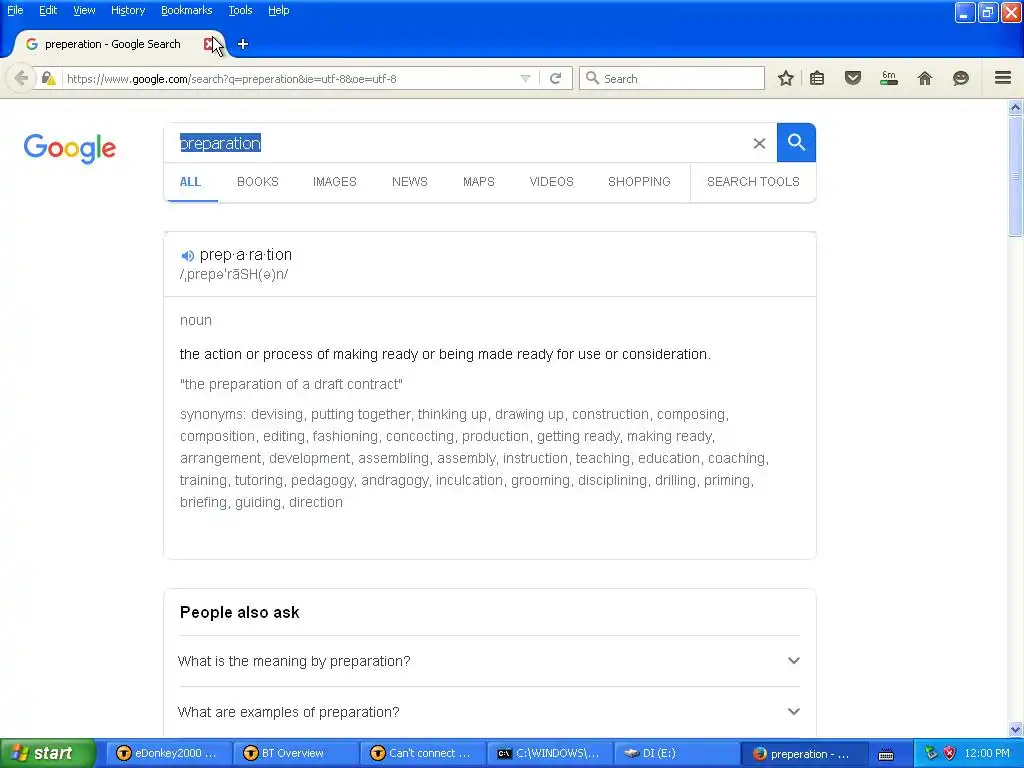Open SEARCH TOOLS options
The width and height of the screenshot is (1024, 768).
753,182
